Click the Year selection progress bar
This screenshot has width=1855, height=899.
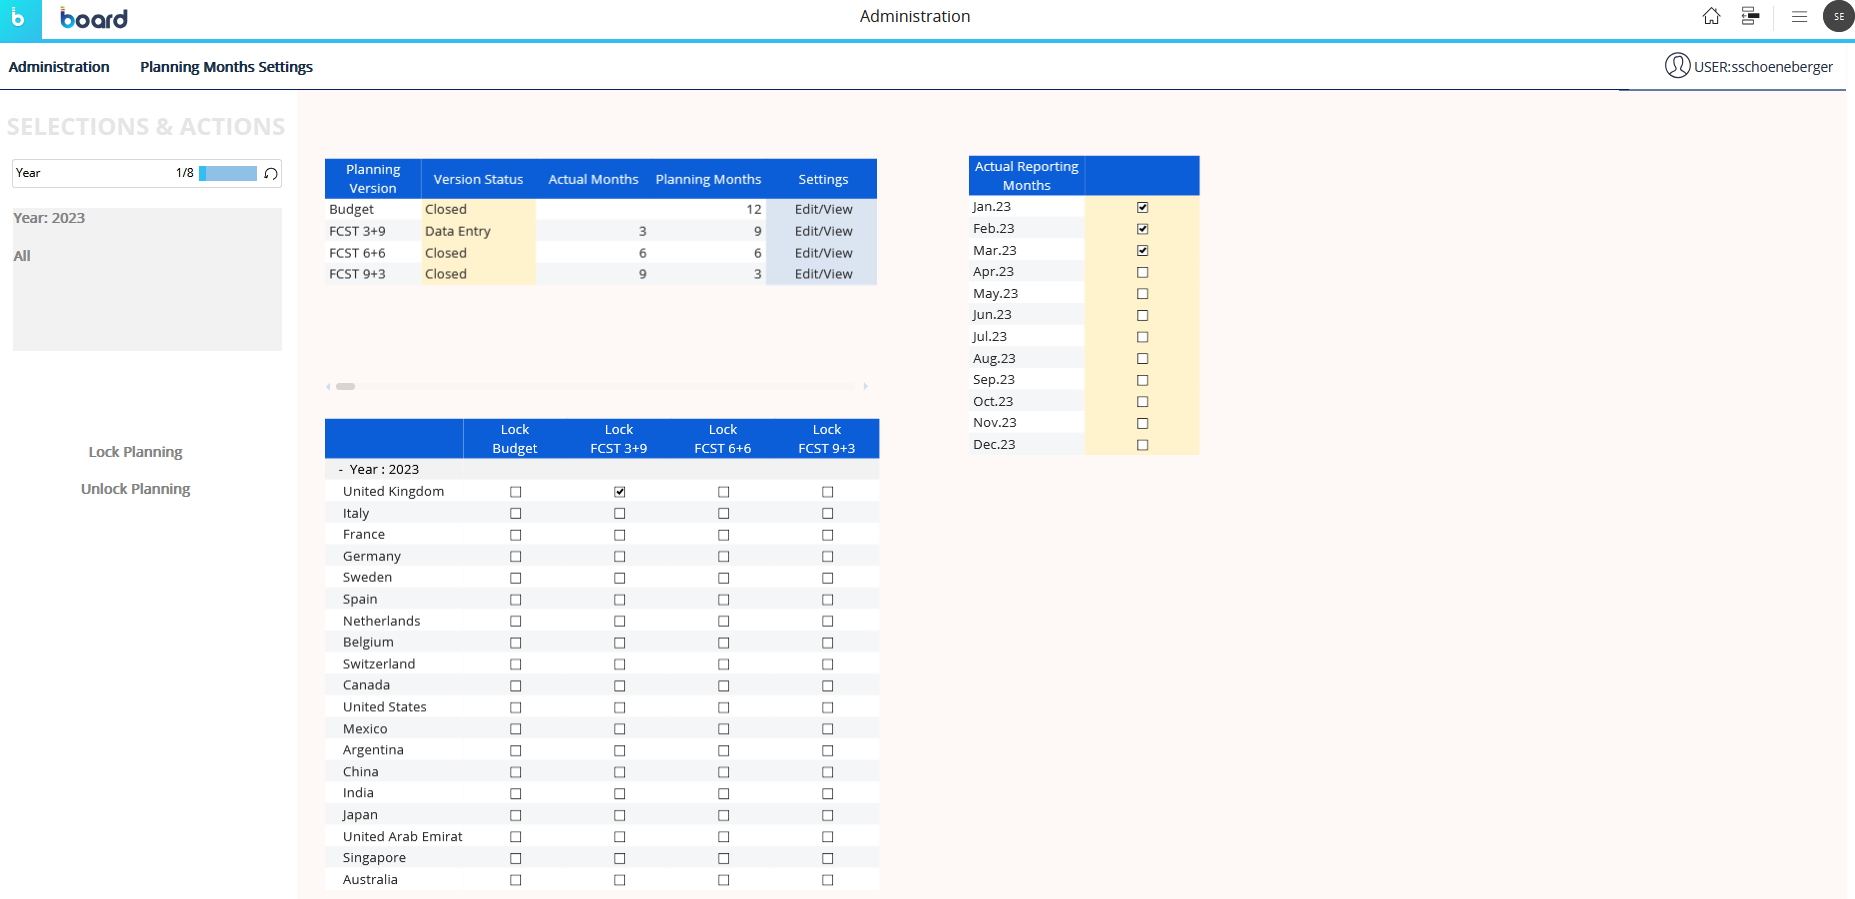[228, 173]
